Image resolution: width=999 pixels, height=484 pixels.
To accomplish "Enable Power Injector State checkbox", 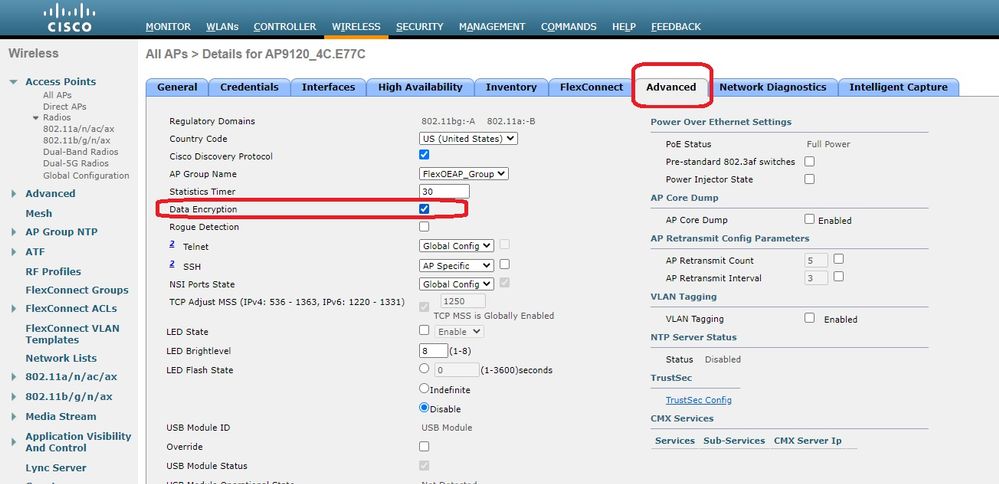I will [x=809, y=179].
